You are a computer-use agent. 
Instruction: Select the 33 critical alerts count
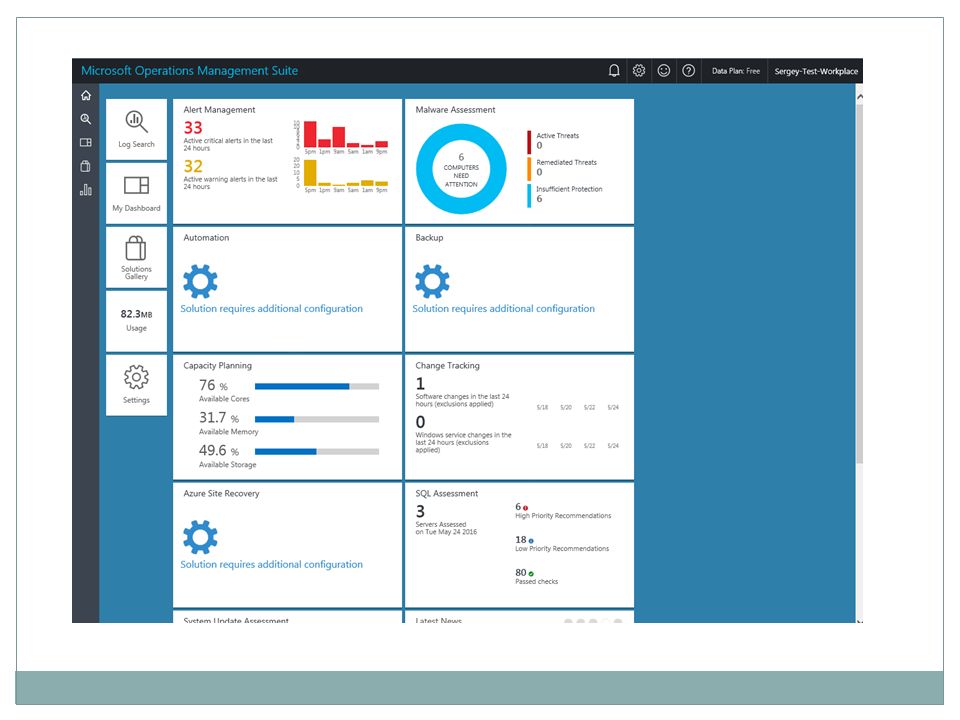[x=193, y=128]
